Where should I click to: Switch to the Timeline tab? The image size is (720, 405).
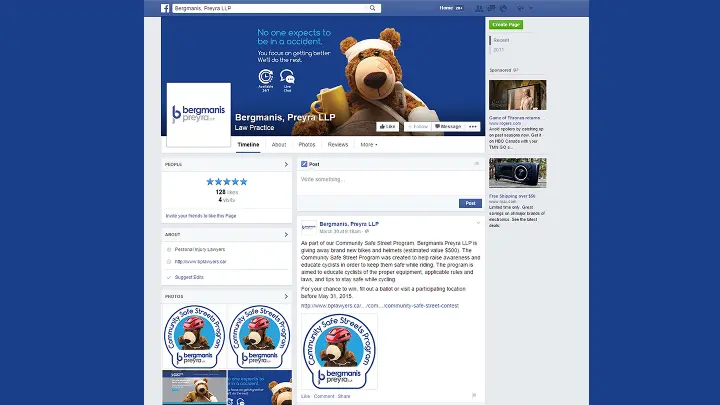coord(248,145)
